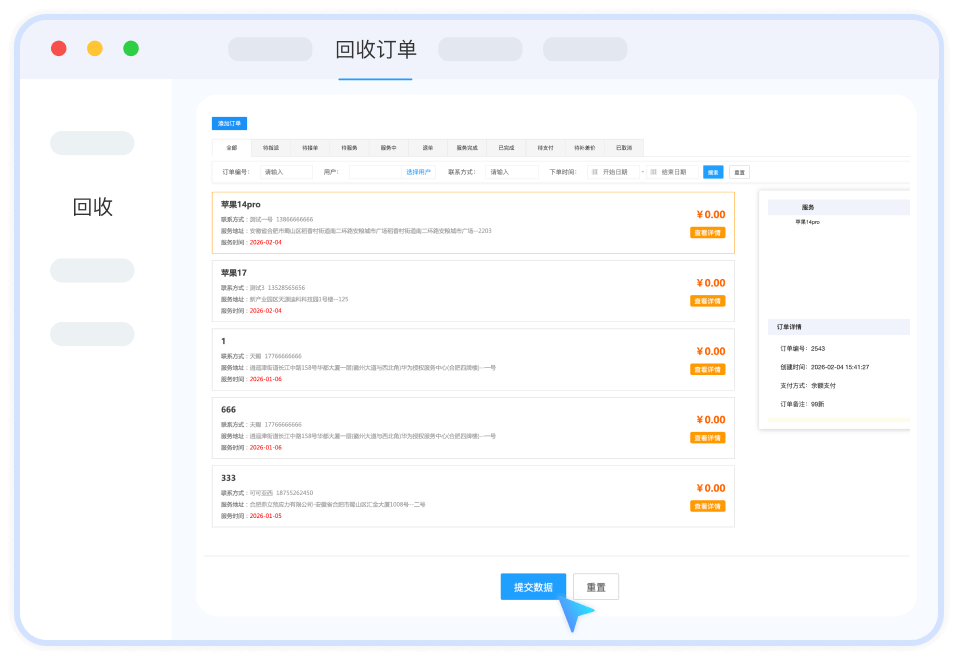Focus the 联系方式 input field
Image resolution: width=958 pixels, height=660 pixels.
[x=511, y=172]
